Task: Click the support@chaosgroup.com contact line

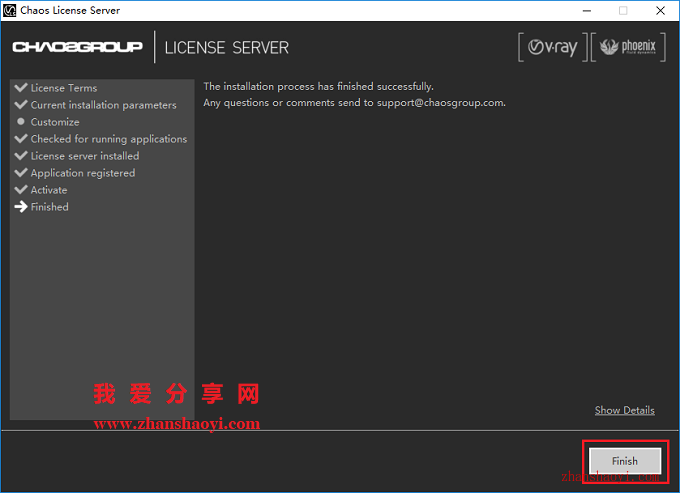Action: click(x=354, y=103)
